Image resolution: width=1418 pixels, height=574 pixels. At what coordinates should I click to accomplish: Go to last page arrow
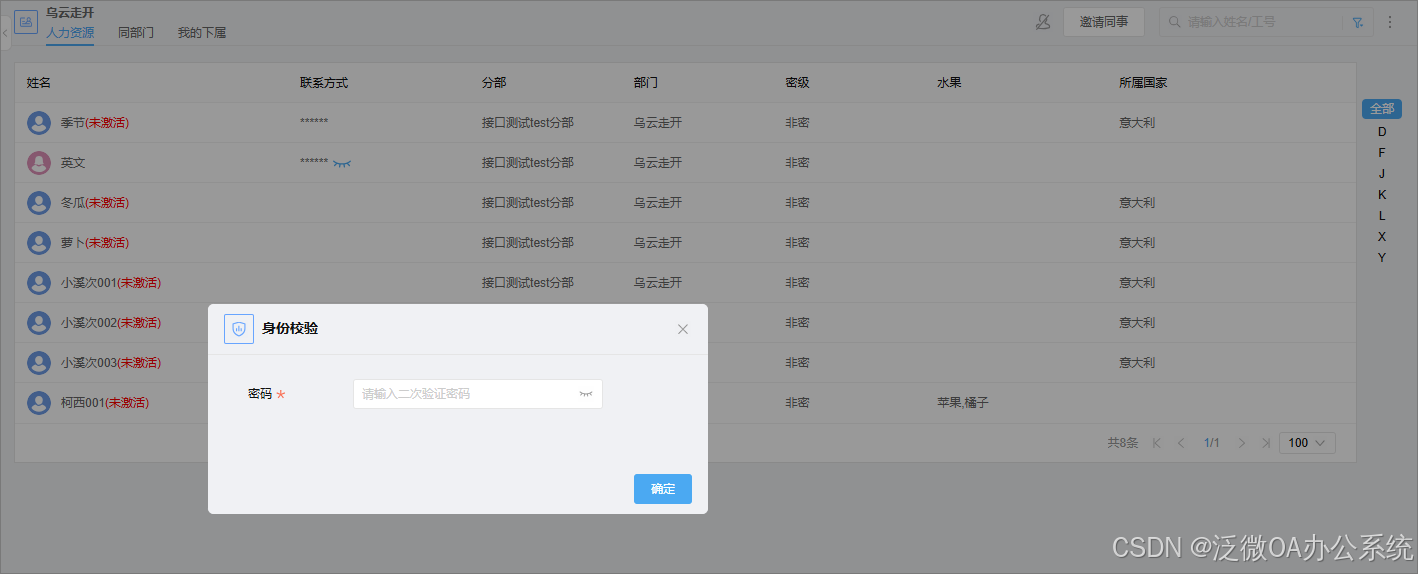pos(1266,442)
